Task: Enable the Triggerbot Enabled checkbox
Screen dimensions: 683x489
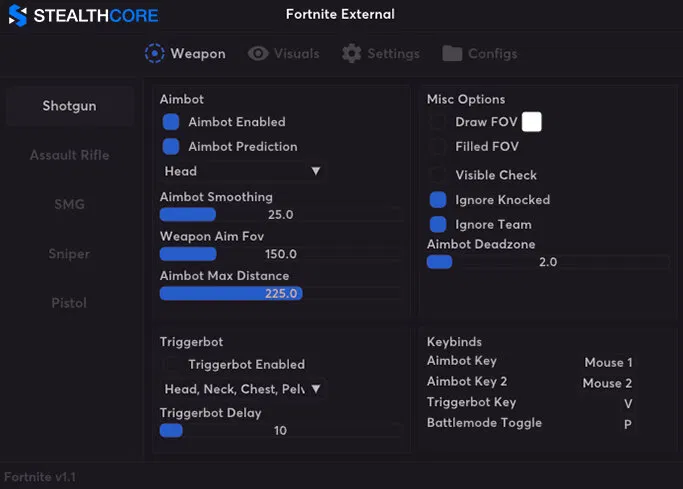Action: coord(171,365)
